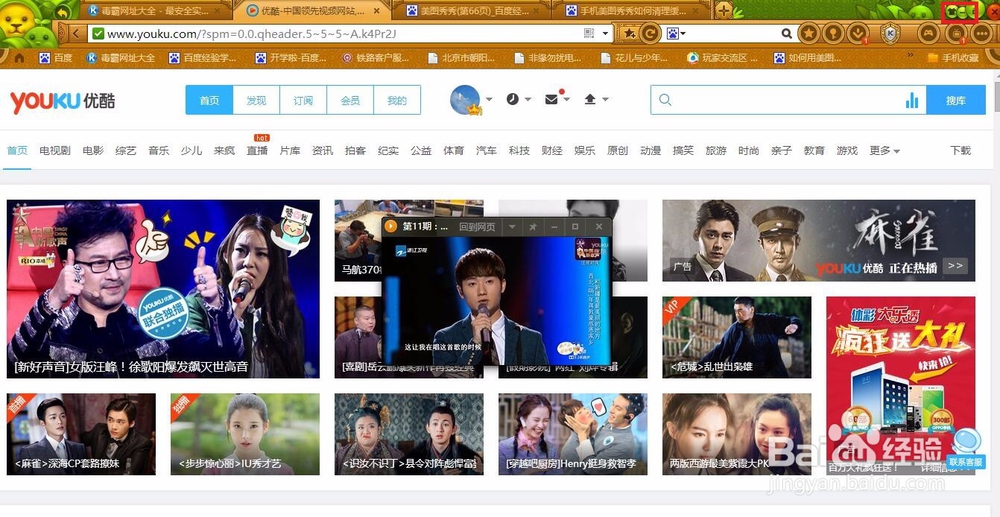Image resolution: width=1000 pixels, height=517 pixels.
Task: Open the 铁路客户服 bookmark
Action: pos(376,58)
